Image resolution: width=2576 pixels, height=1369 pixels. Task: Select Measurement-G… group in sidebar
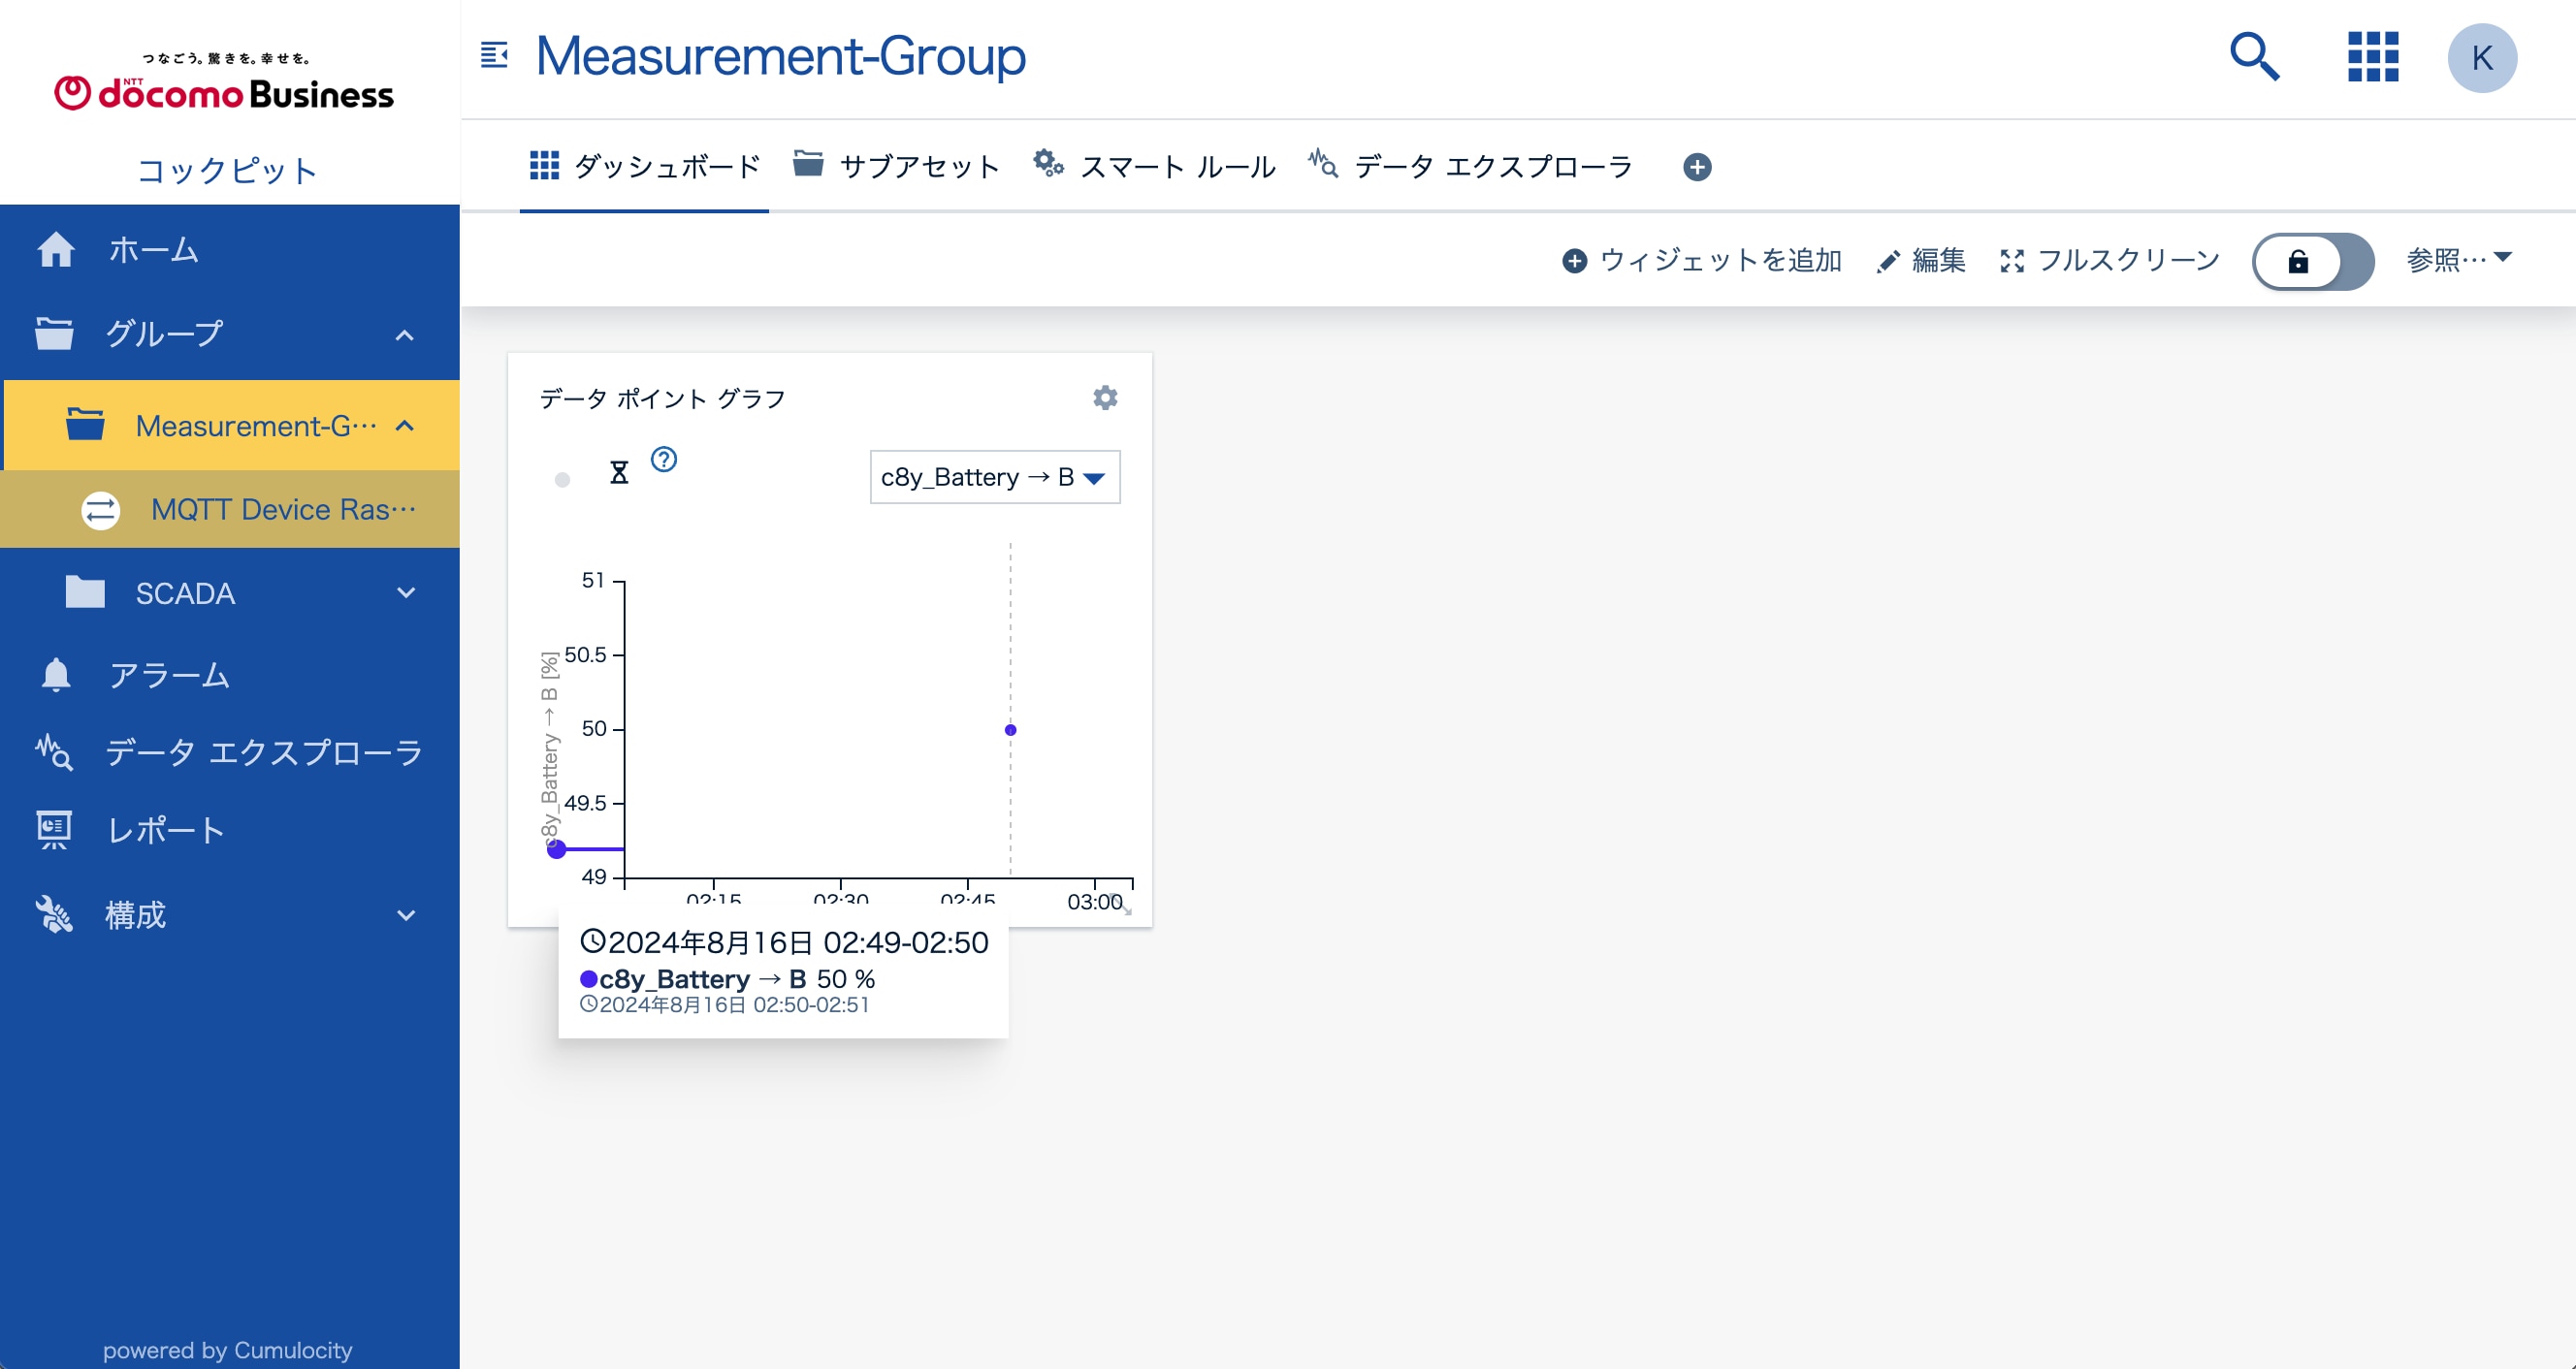click(x=230, y=426)
